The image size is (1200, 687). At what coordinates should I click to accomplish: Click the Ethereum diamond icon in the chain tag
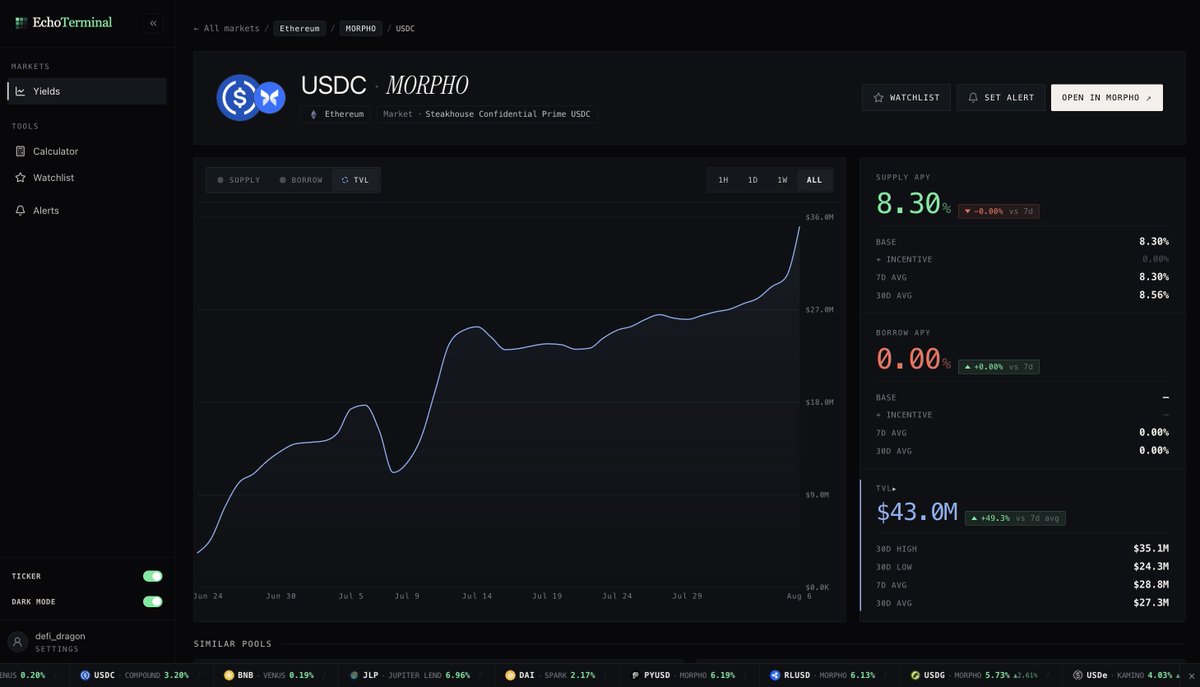[314, 114]
